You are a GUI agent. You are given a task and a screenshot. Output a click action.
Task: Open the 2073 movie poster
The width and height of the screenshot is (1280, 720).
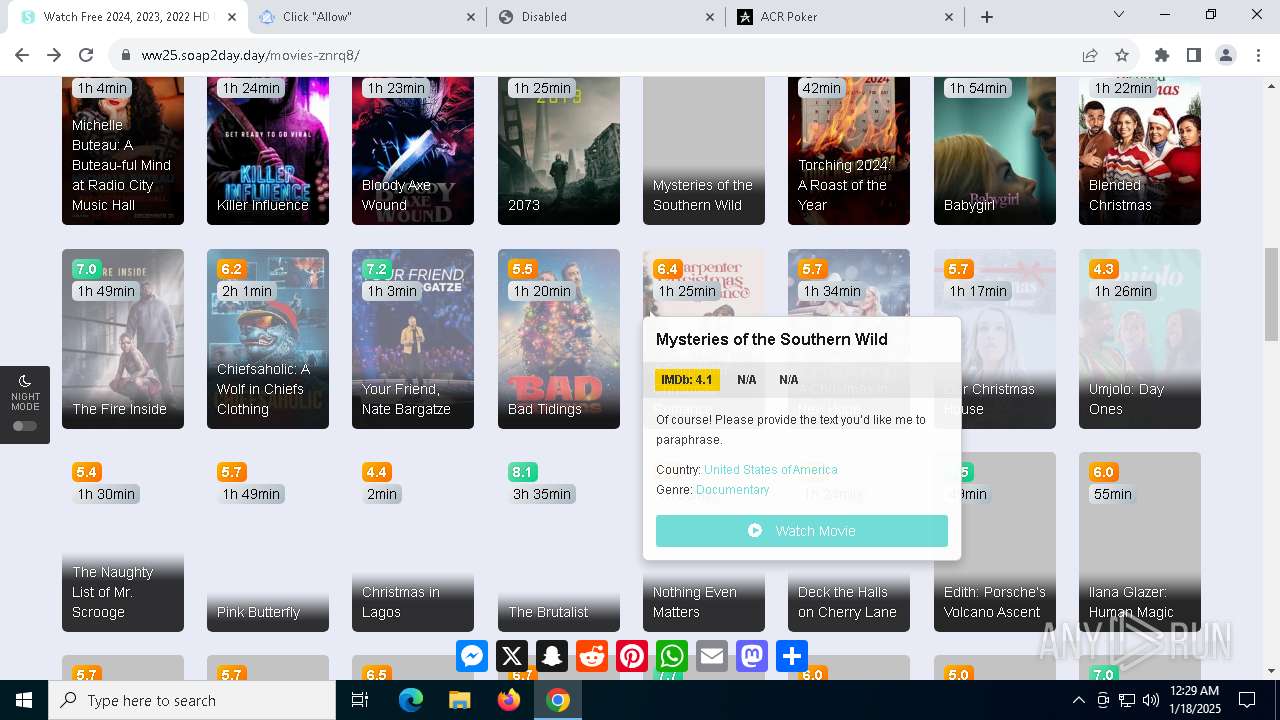coord(559,150)
